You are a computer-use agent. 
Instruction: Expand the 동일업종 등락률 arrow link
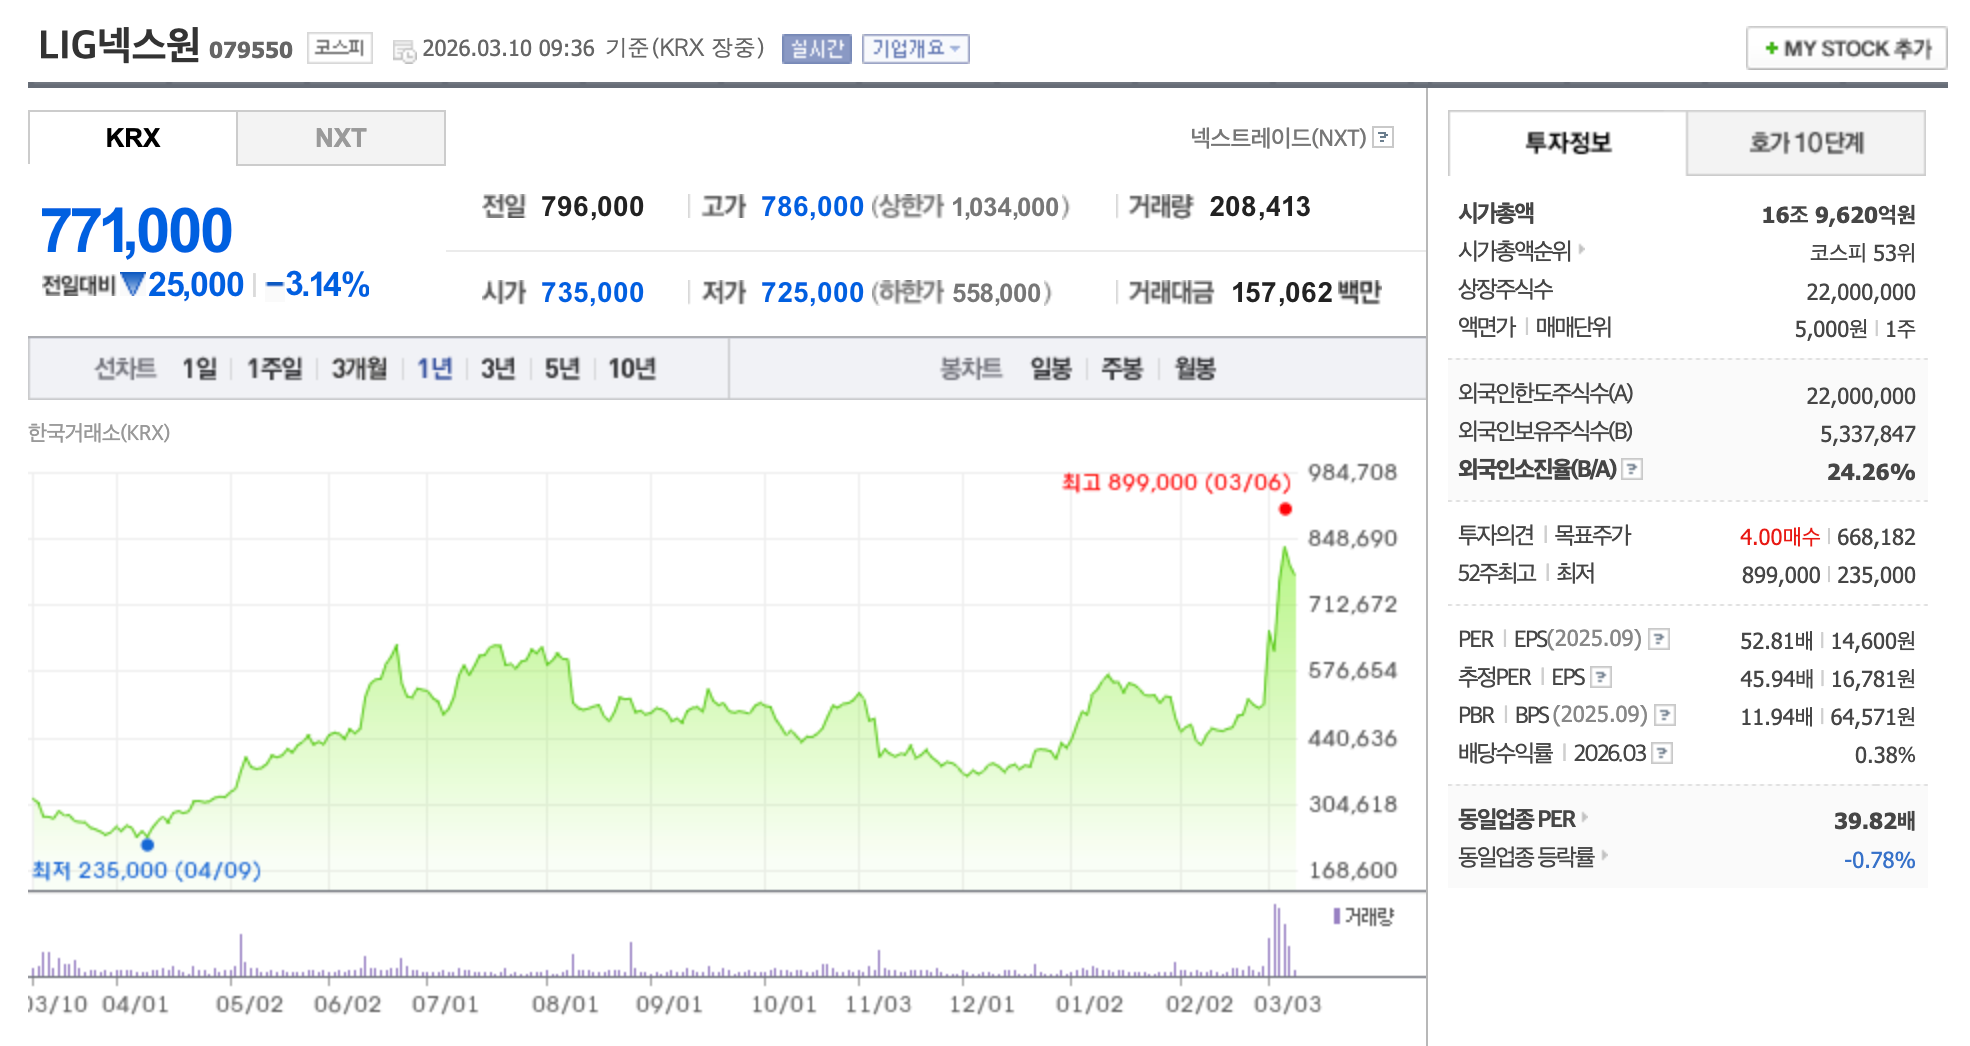pos(1604,855)
